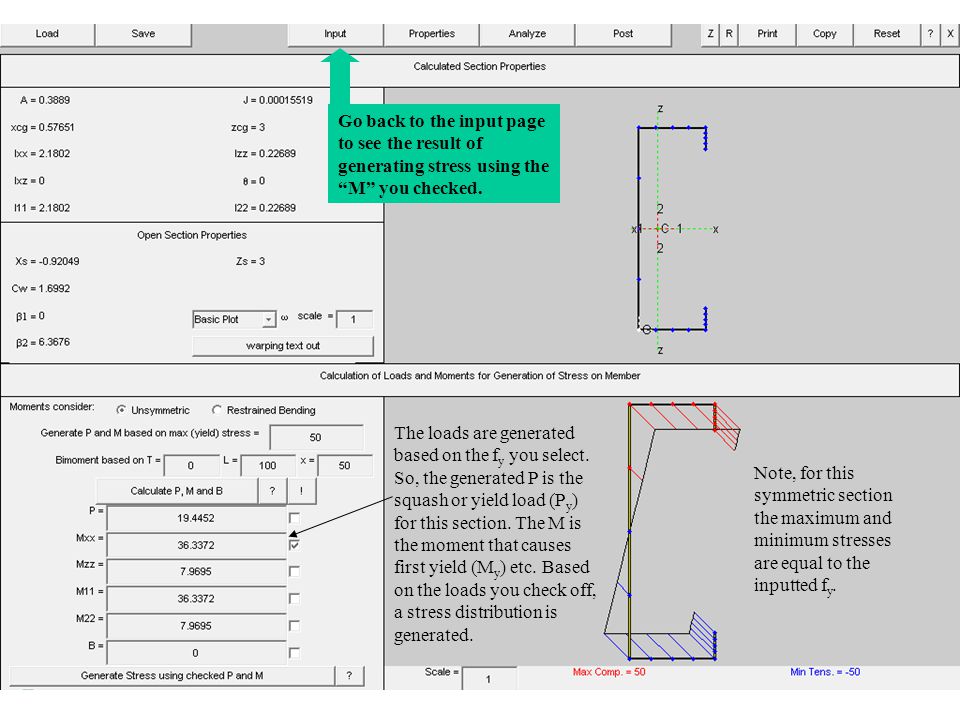Uncheck the Mxx checkbox
The image size is (960, 720).
click(x=294, y=544)
